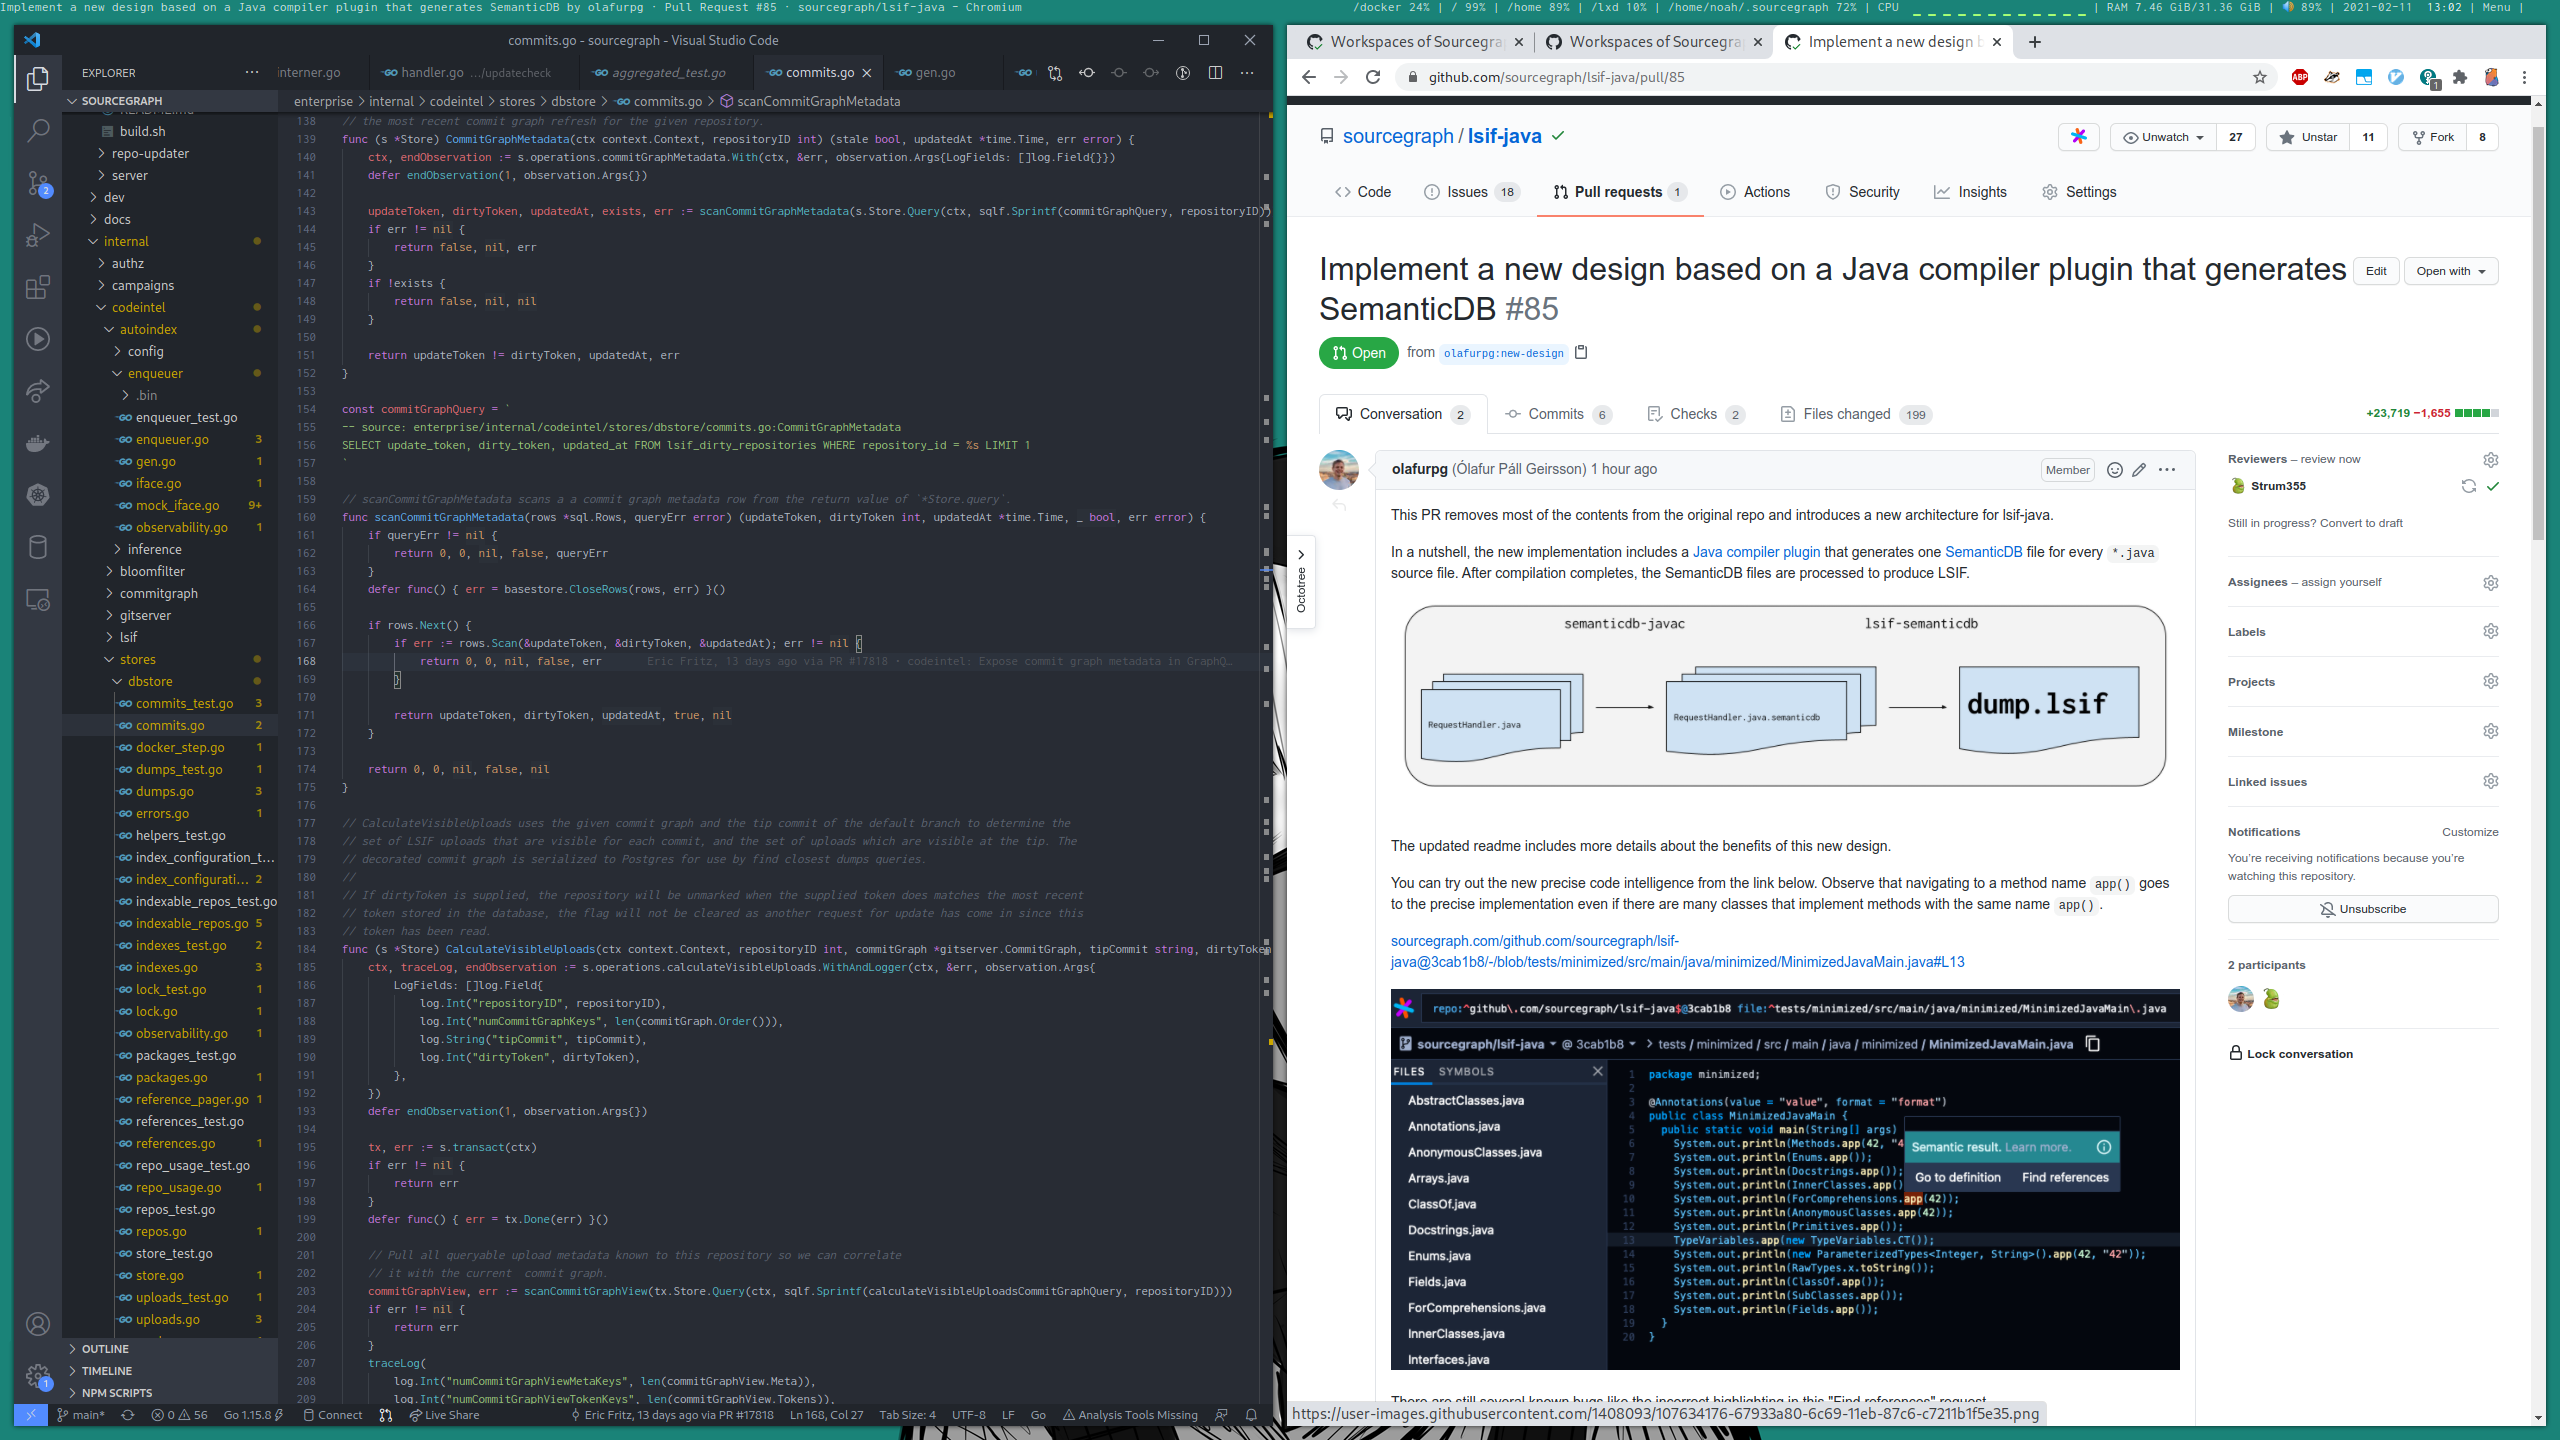Open new Chrome tab plus button
The image size is (2560, 1440).
coord(2035,42)
